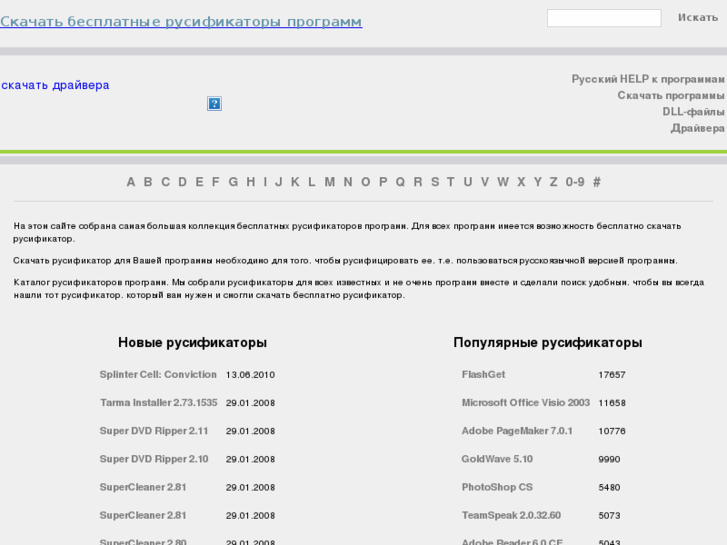Image resolution: width=727 pixels, height=545 pixels.
Task: Choose letter J in alphabet index
Action: click(x=279, y=182)
